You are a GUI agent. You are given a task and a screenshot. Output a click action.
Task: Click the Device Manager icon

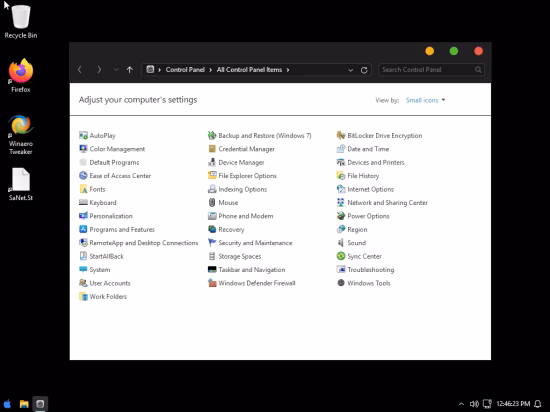pyautogui.click(x=212, y=162)
